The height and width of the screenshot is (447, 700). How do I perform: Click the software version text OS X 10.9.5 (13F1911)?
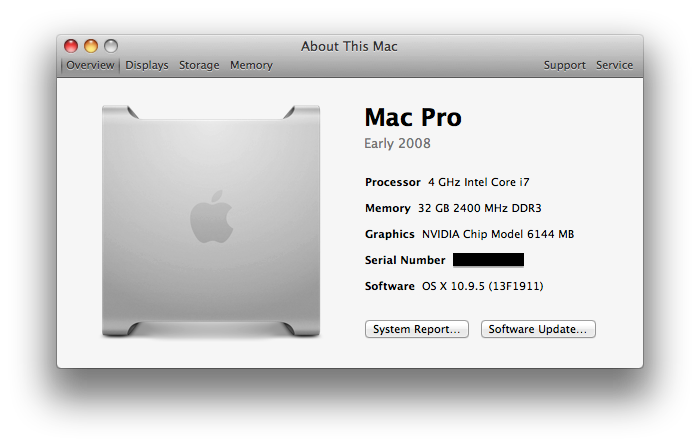pos(483,286)
